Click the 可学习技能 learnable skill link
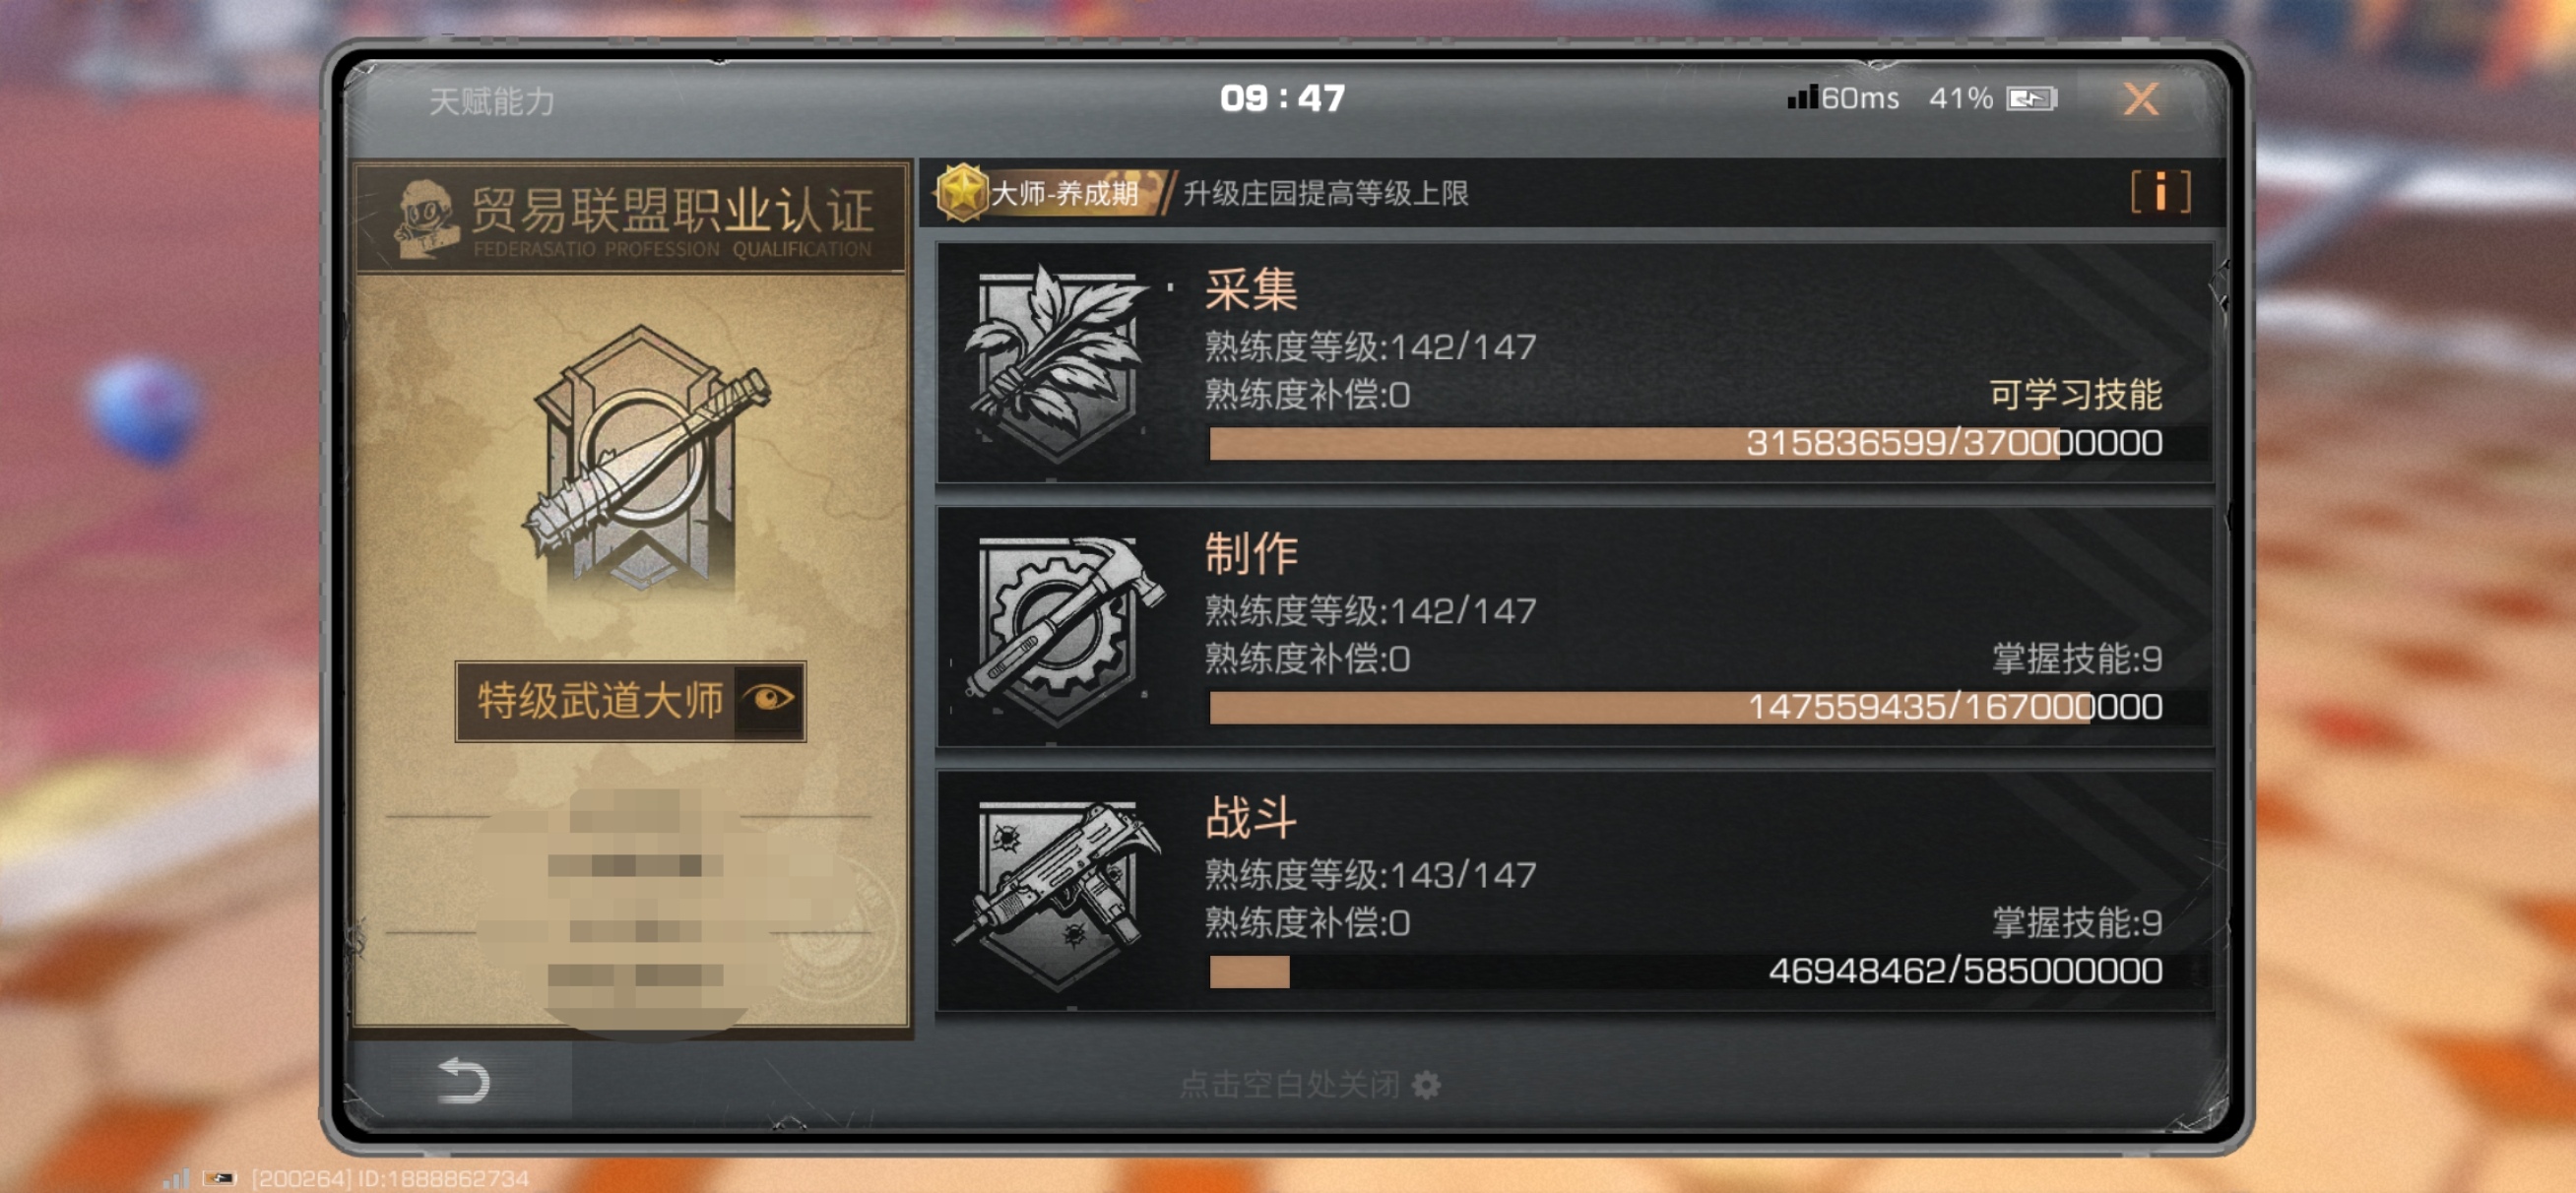 (x=2075, y=394)
